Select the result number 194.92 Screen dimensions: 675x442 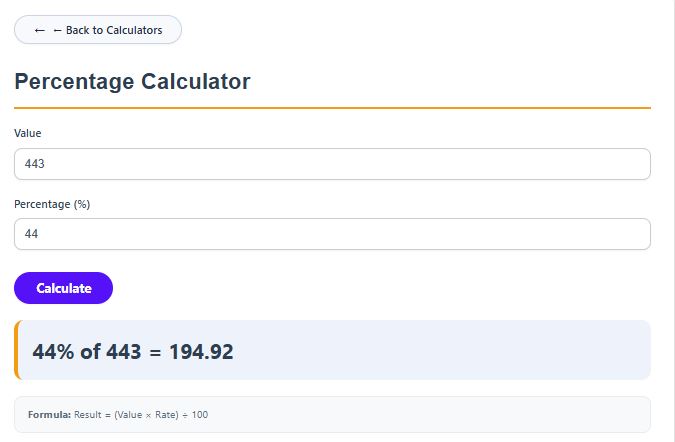tap(200, 352)
